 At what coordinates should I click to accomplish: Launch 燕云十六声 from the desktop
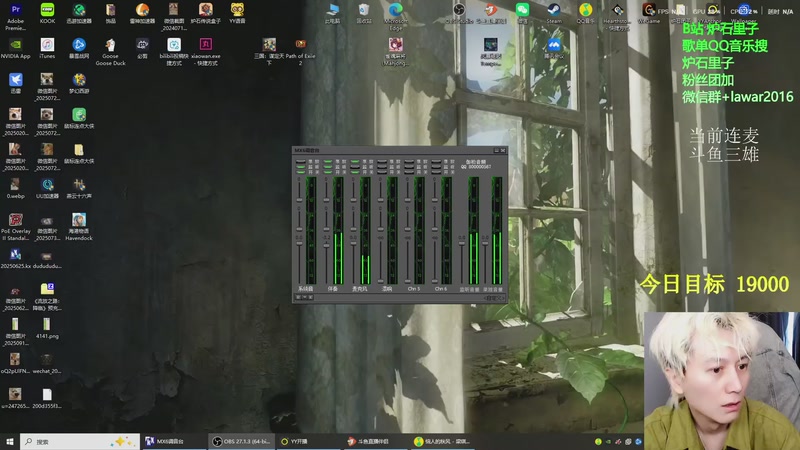pyautogui.click(x=79, y=188)
